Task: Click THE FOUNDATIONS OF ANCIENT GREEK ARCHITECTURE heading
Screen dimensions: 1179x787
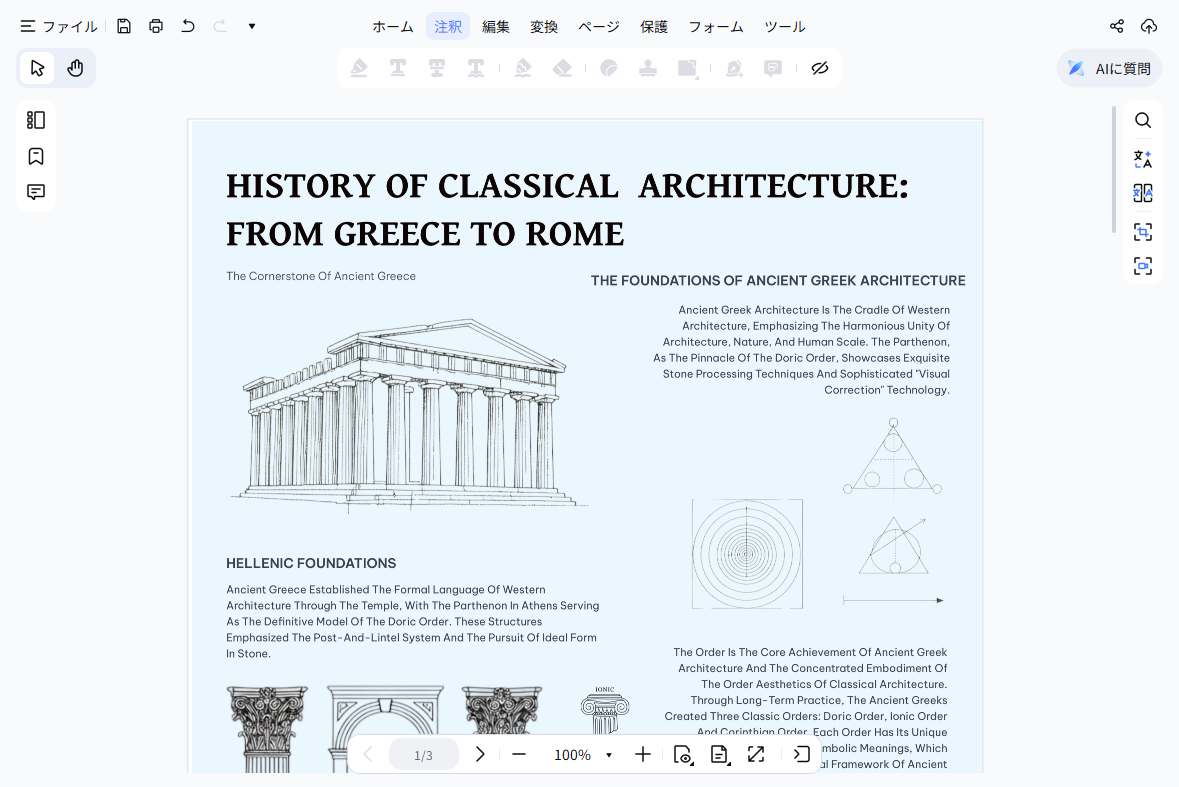Action: 778,280
